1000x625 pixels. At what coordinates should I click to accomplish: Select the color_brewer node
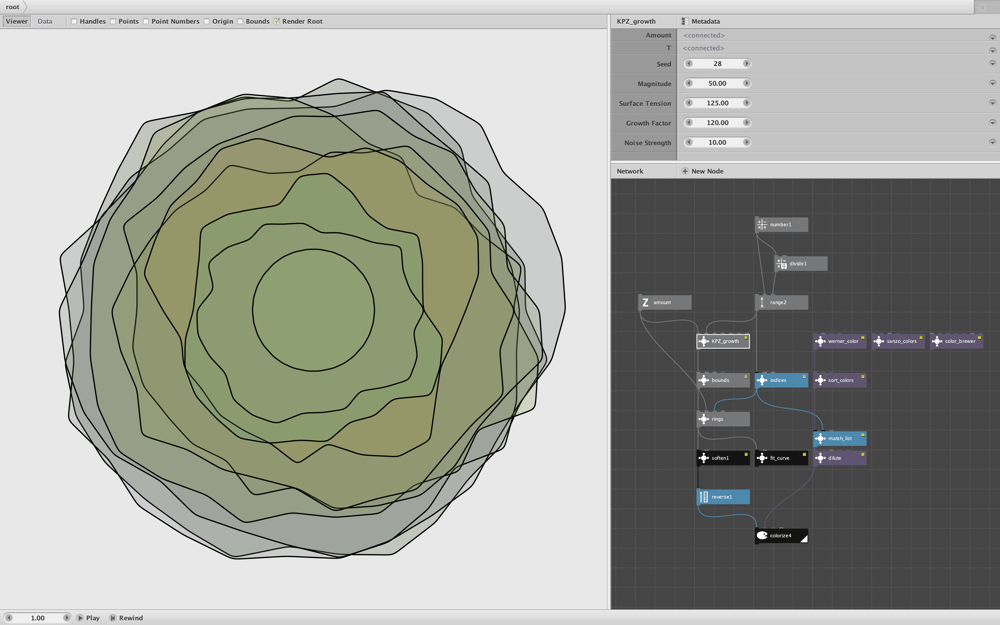tap(957, 341)
